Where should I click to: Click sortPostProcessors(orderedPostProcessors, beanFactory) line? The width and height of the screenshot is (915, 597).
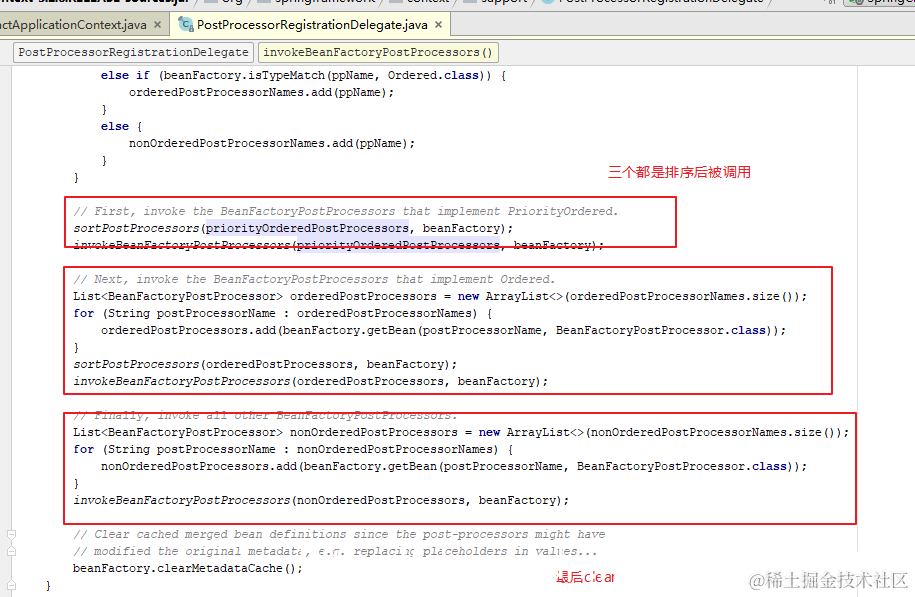pyautogui.click(x=265, y=364)
